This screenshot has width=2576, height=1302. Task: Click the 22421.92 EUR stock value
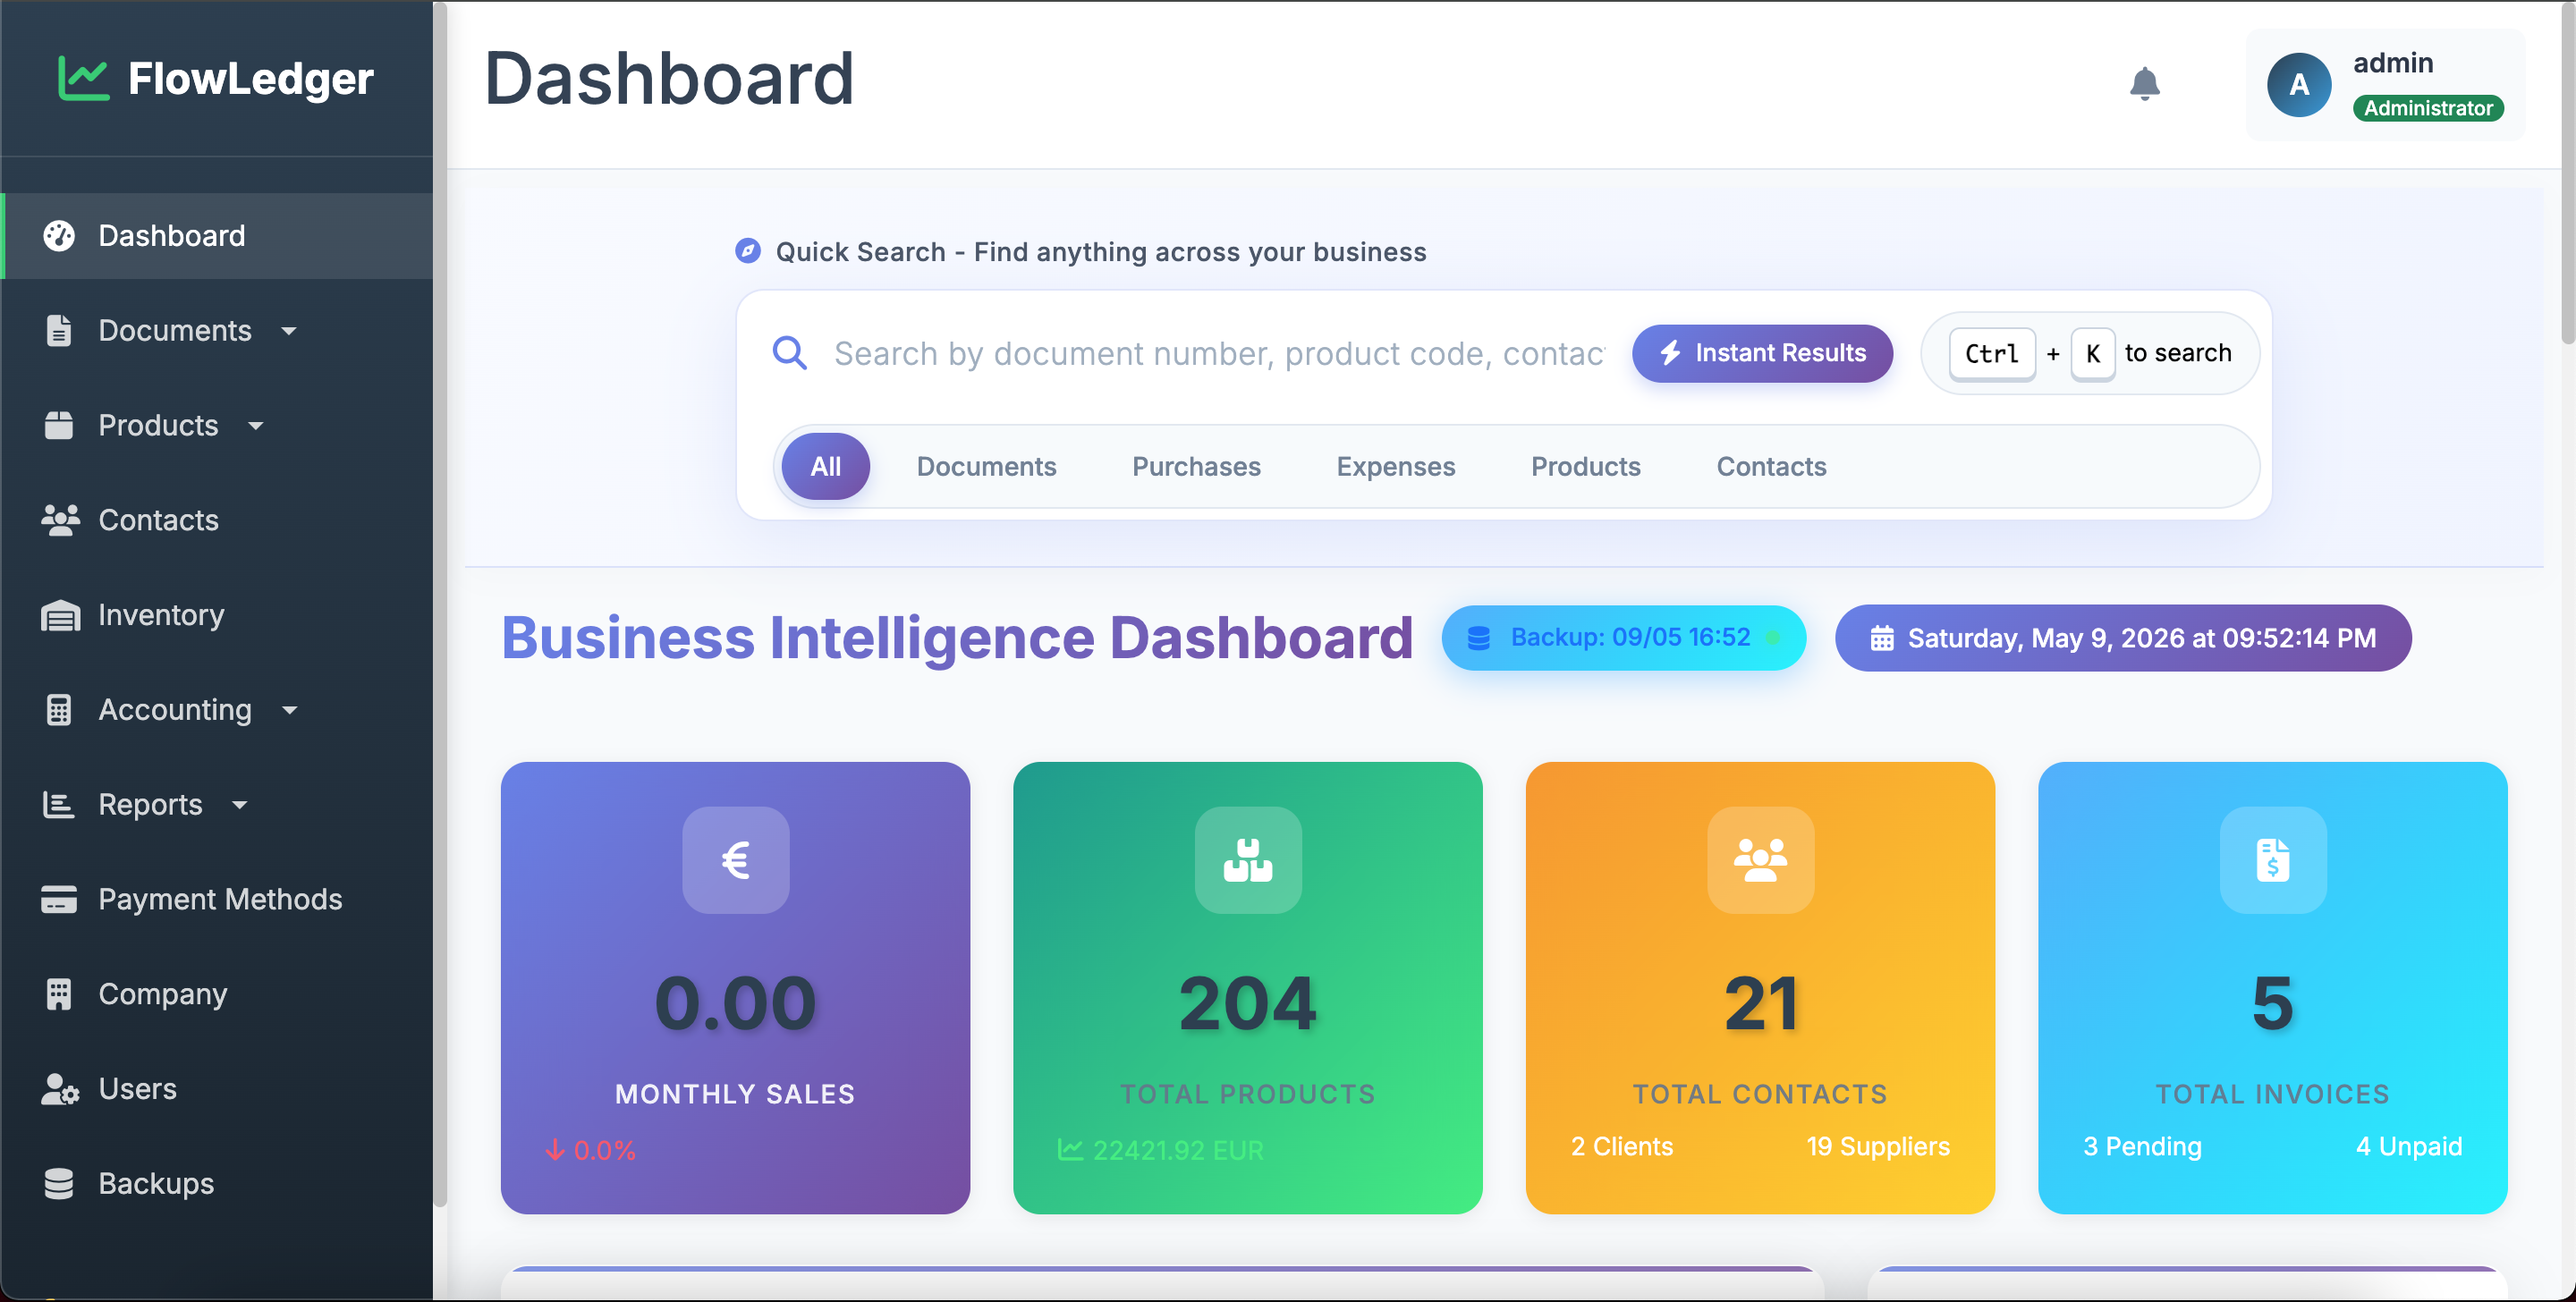click(x=1178, y=1150)
